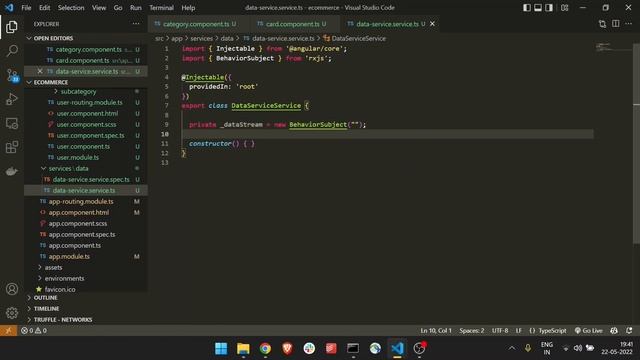
Task: Open Slack from taskbar
Action: (309, 349)
